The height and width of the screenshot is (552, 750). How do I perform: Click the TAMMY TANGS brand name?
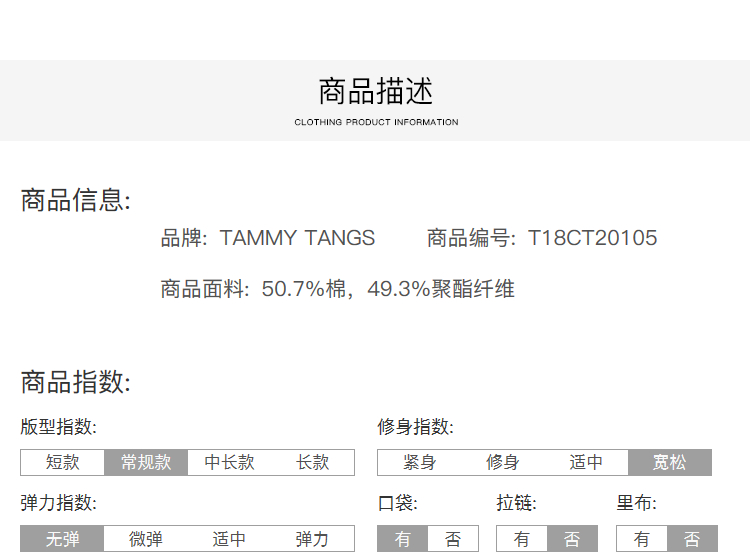(297, 238)
